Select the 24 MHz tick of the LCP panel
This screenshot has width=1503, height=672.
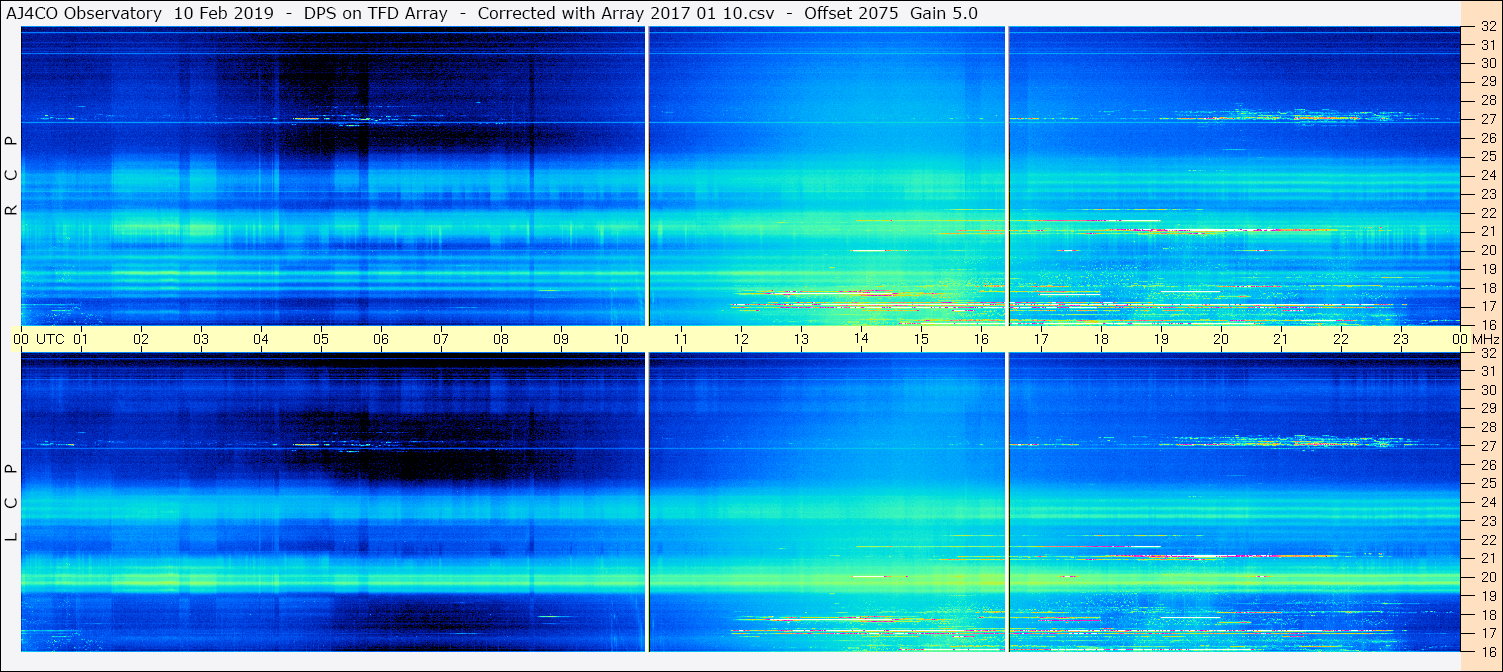pos(1488,502)
